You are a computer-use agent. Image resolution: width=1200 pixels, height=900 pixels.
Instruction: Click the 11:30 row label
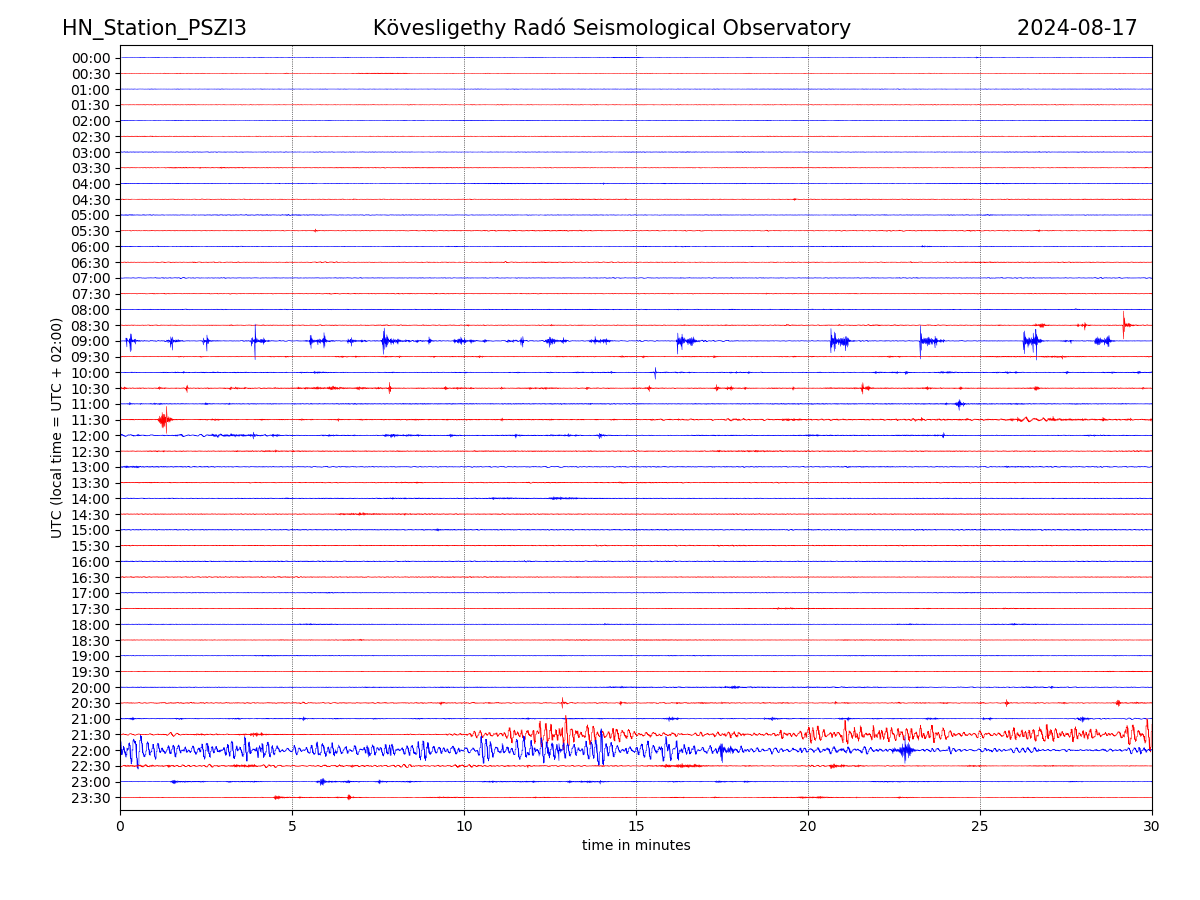point(91,420)
